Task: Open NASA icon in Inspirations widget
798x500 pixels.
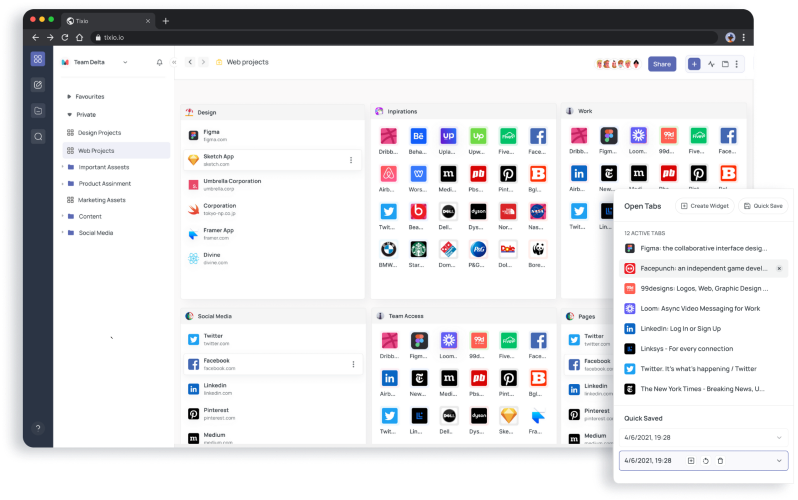Action: click(x=538, y=211)
